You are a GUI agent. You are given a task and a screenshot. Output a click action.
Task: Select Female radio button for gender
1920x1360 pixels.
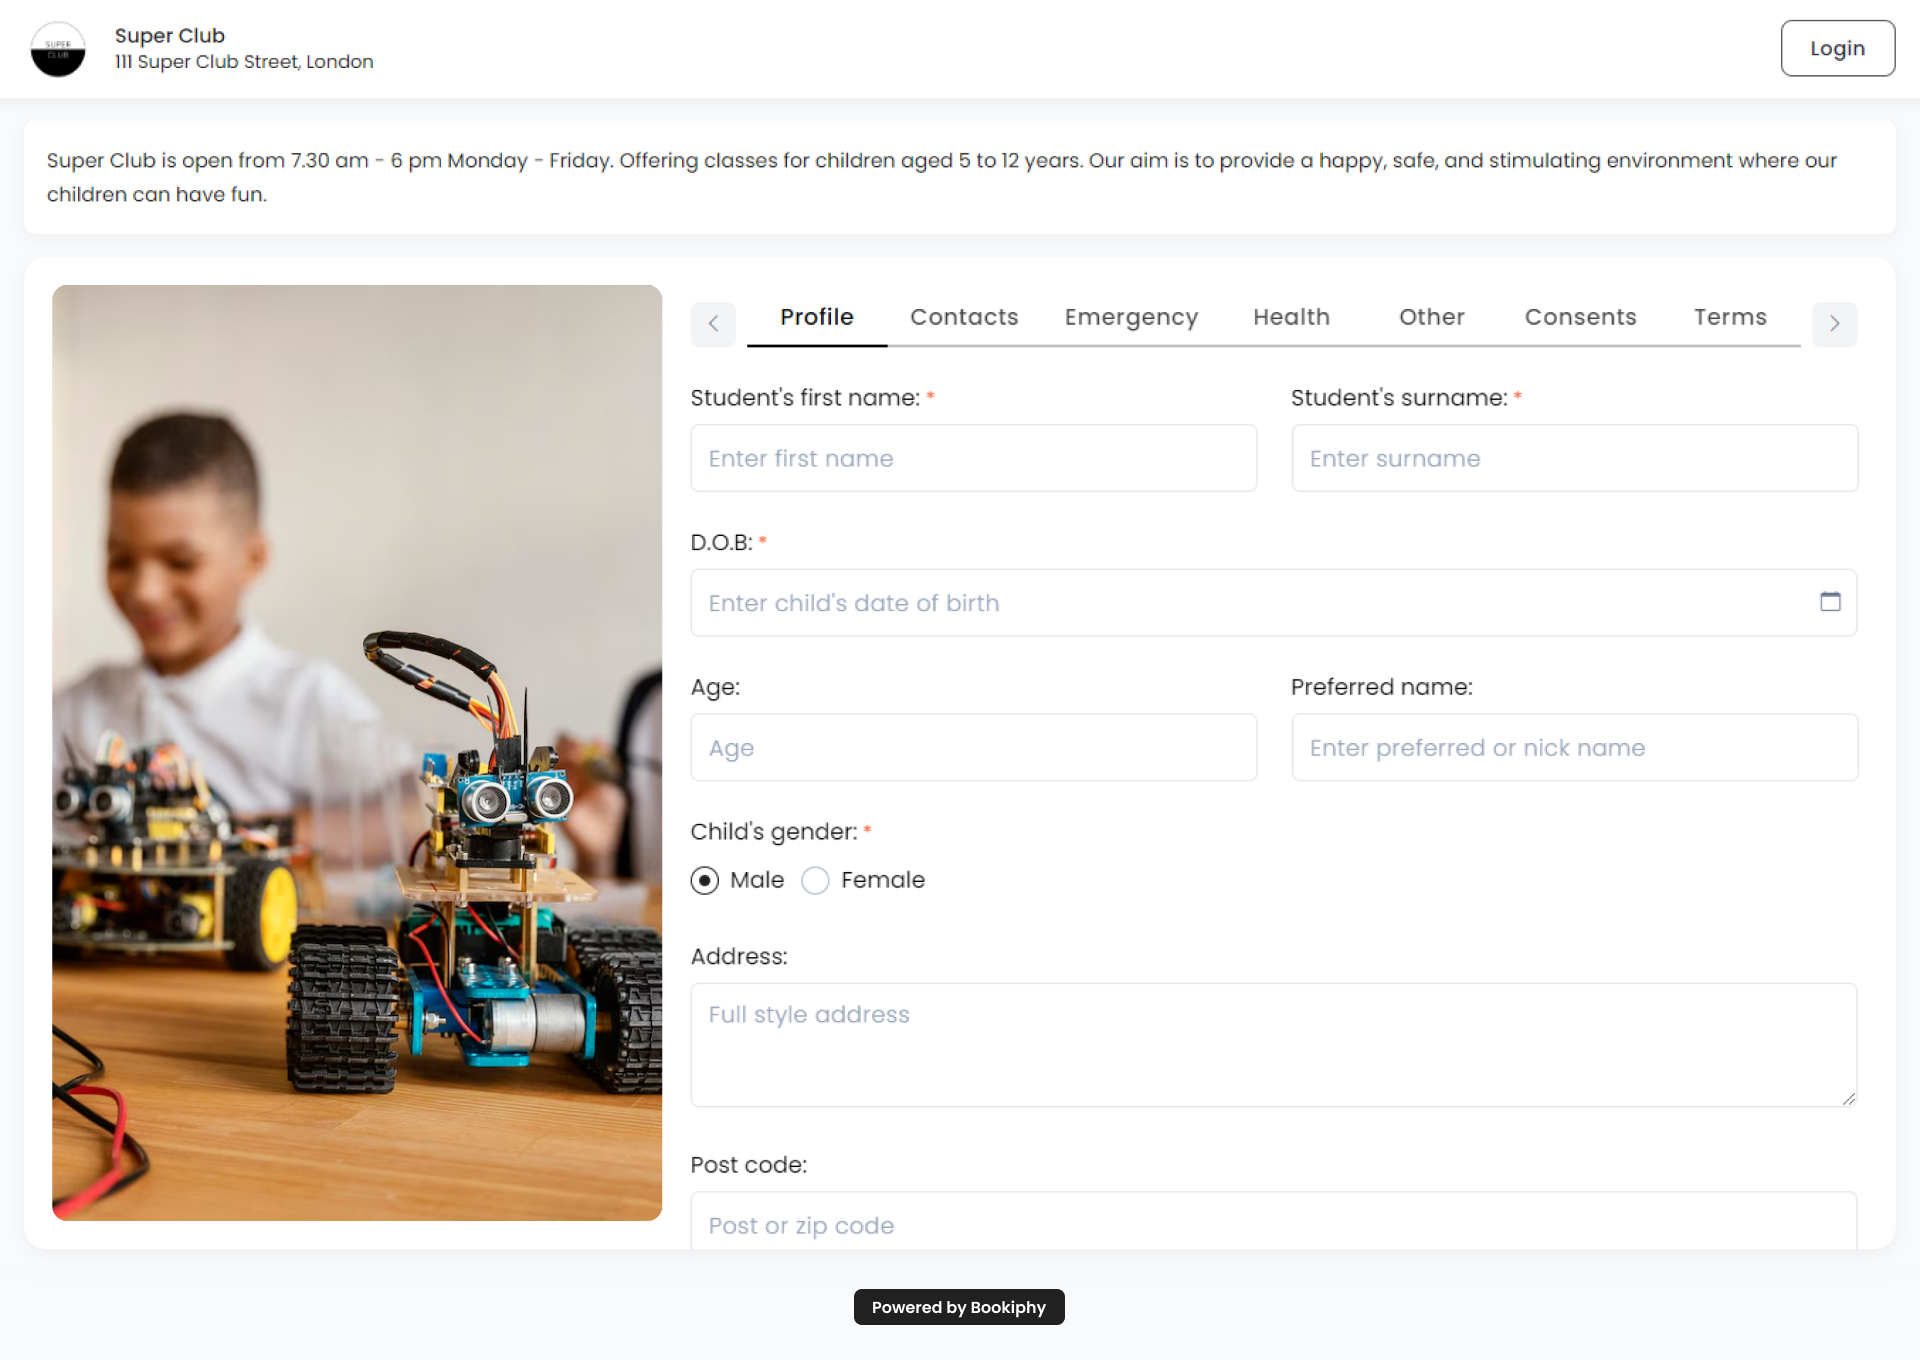tap(815, 880)
